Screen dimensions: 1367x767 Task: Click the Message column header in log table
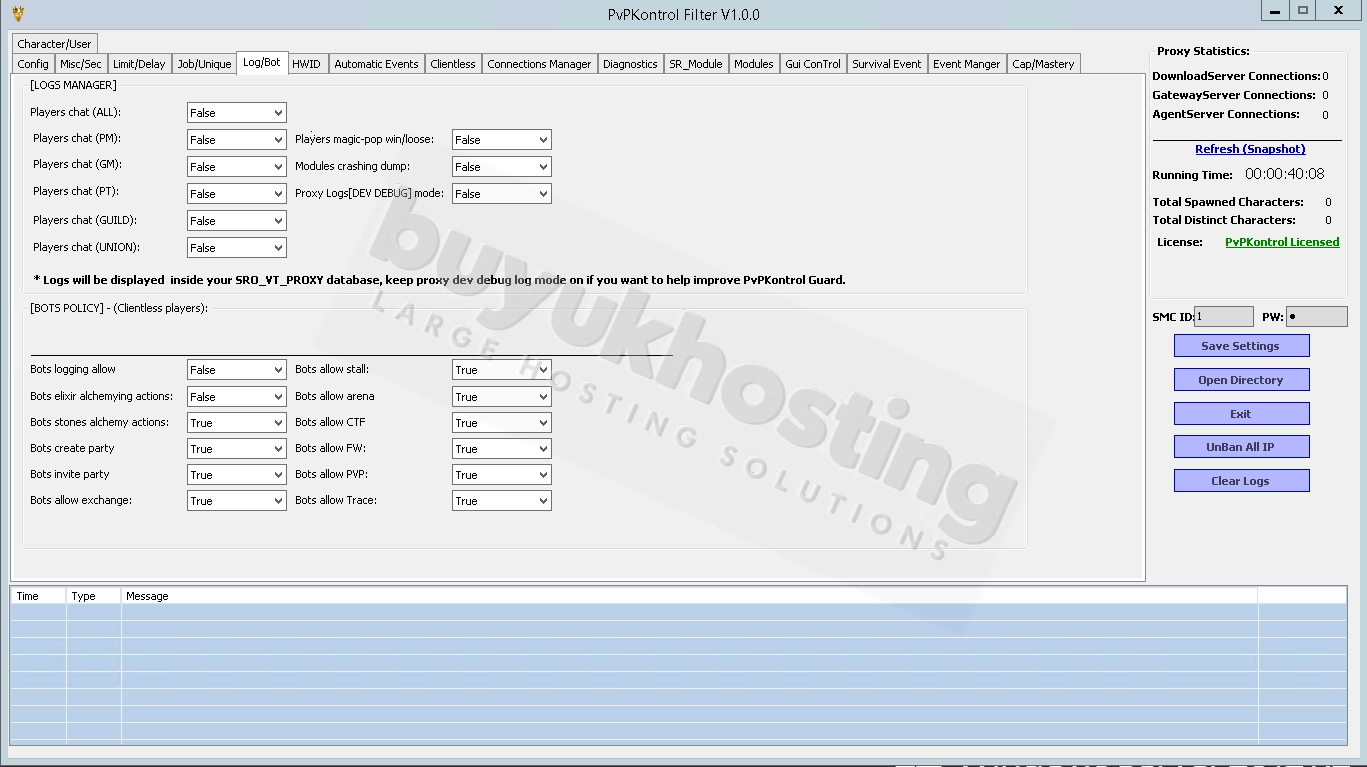coord(689,596)
